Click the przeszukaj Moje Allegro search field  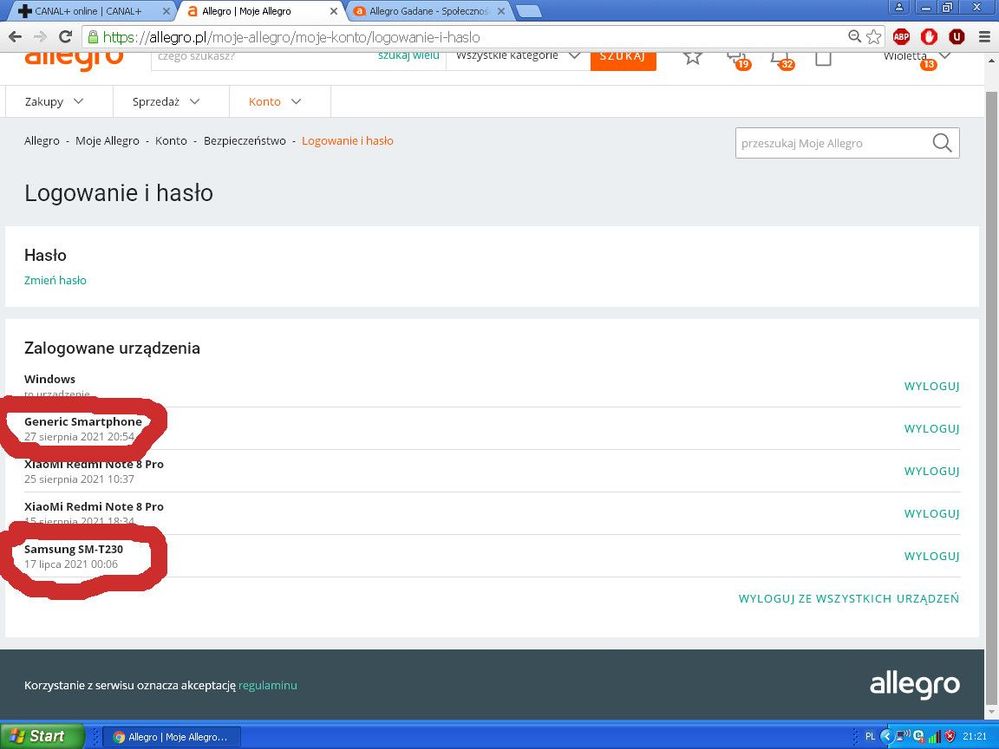pos(830,143)
